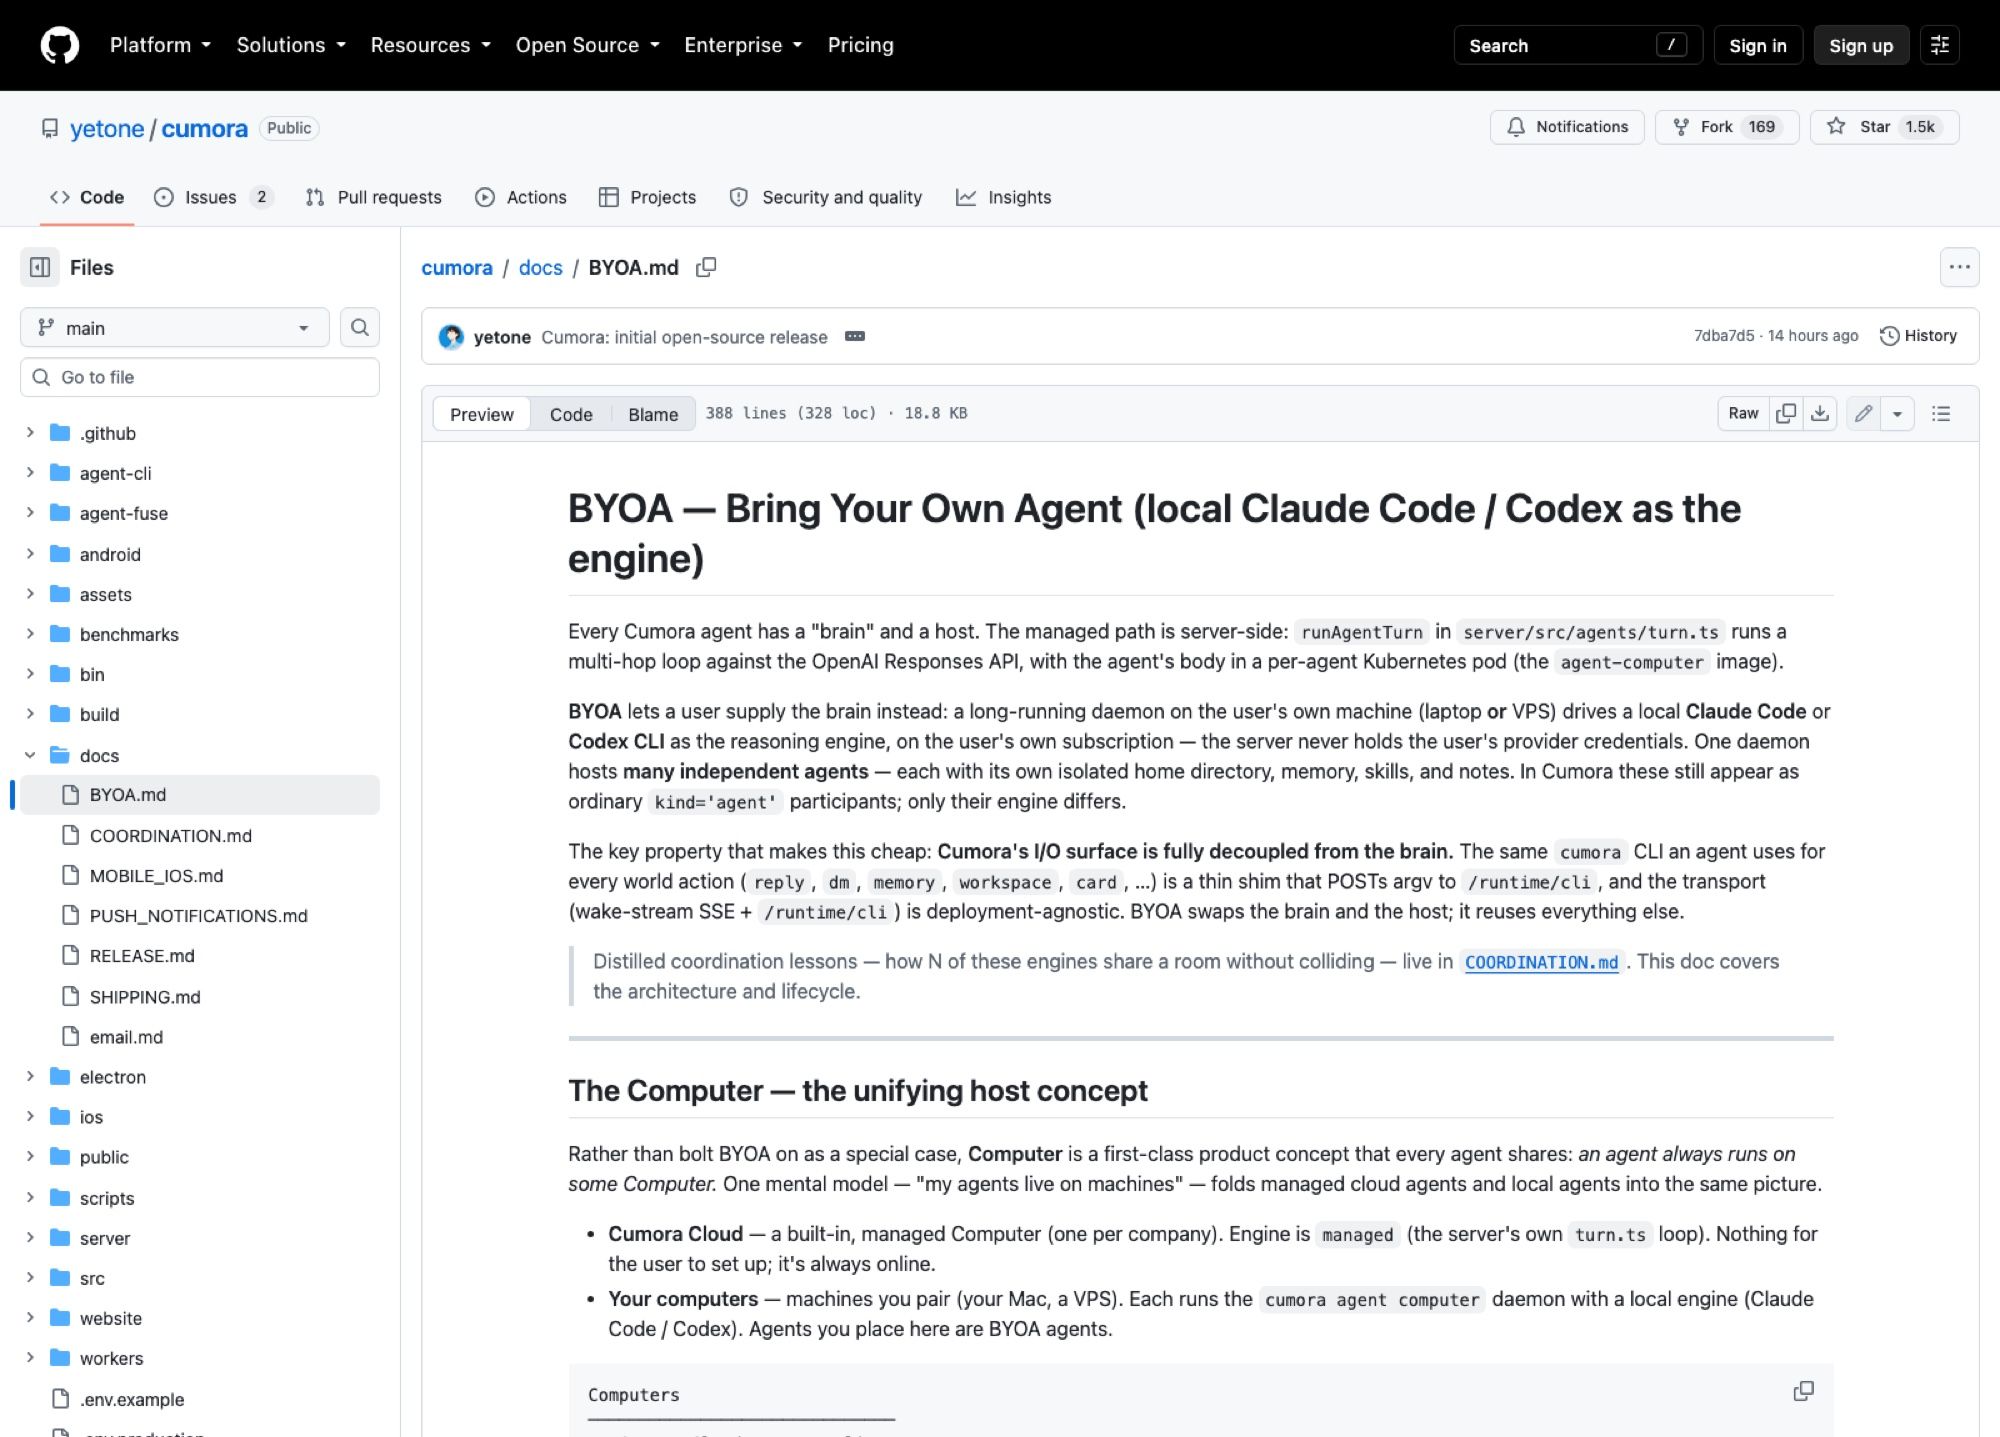Switch to Preview view
Viewport: 2000px width, 1437px height.
[481, 414]
